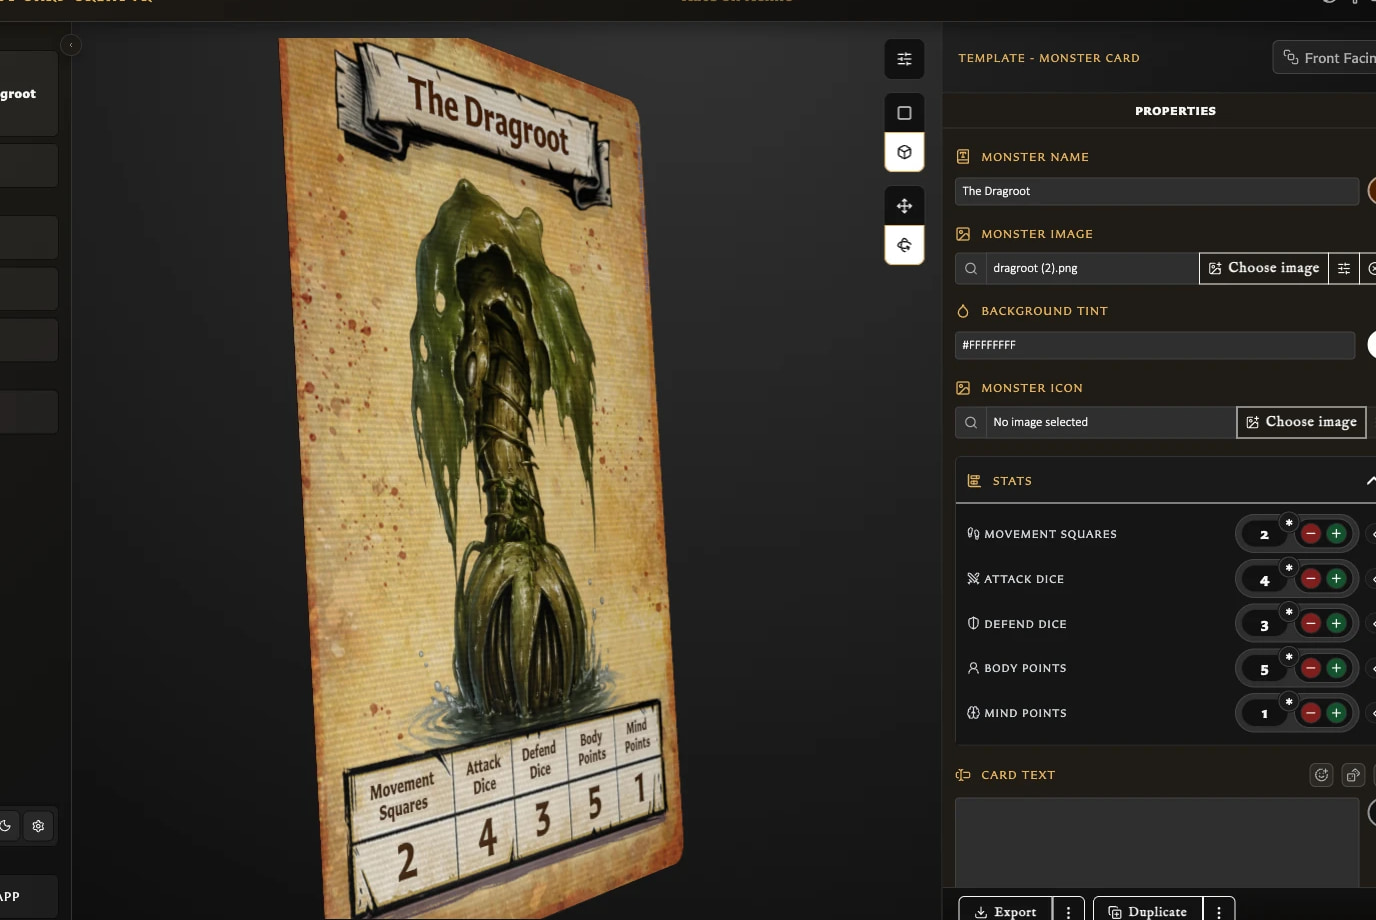Click the Stats section chart icon
Image resolution: width=1376 pixels, height=920 pixels.
[973, 481]
